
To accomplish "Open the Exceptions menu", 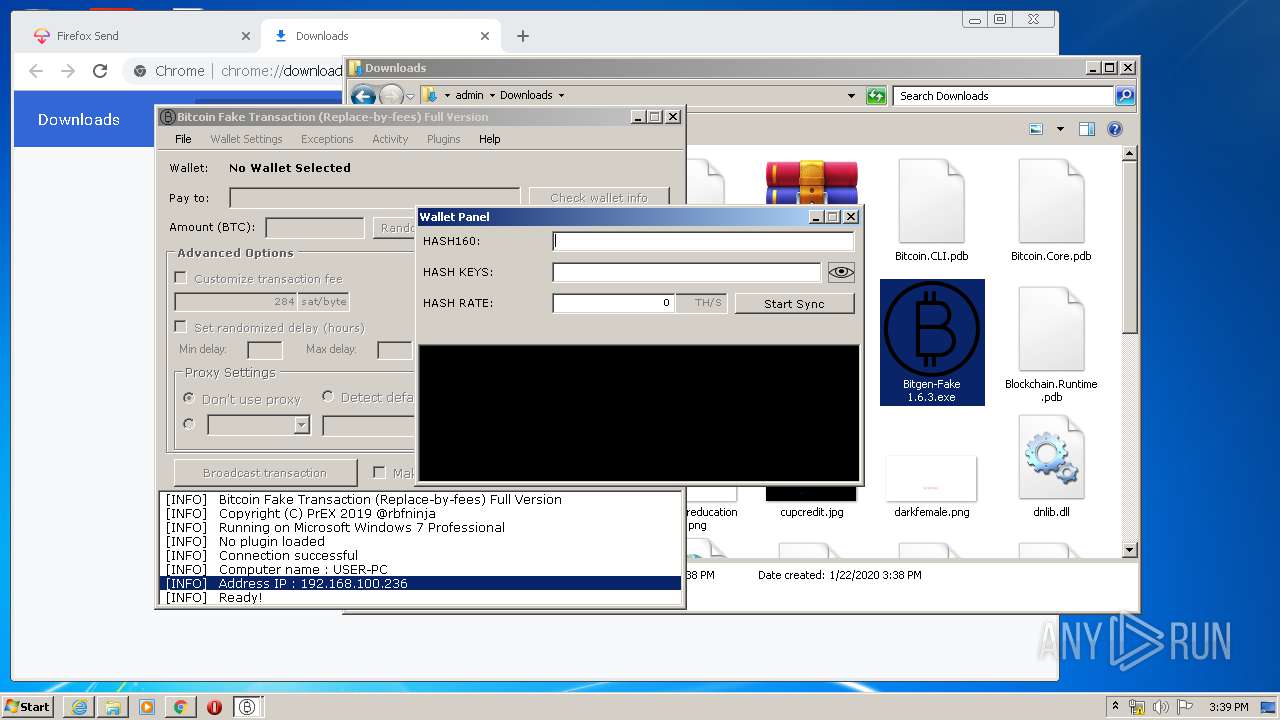I will (x=327, y=139).
